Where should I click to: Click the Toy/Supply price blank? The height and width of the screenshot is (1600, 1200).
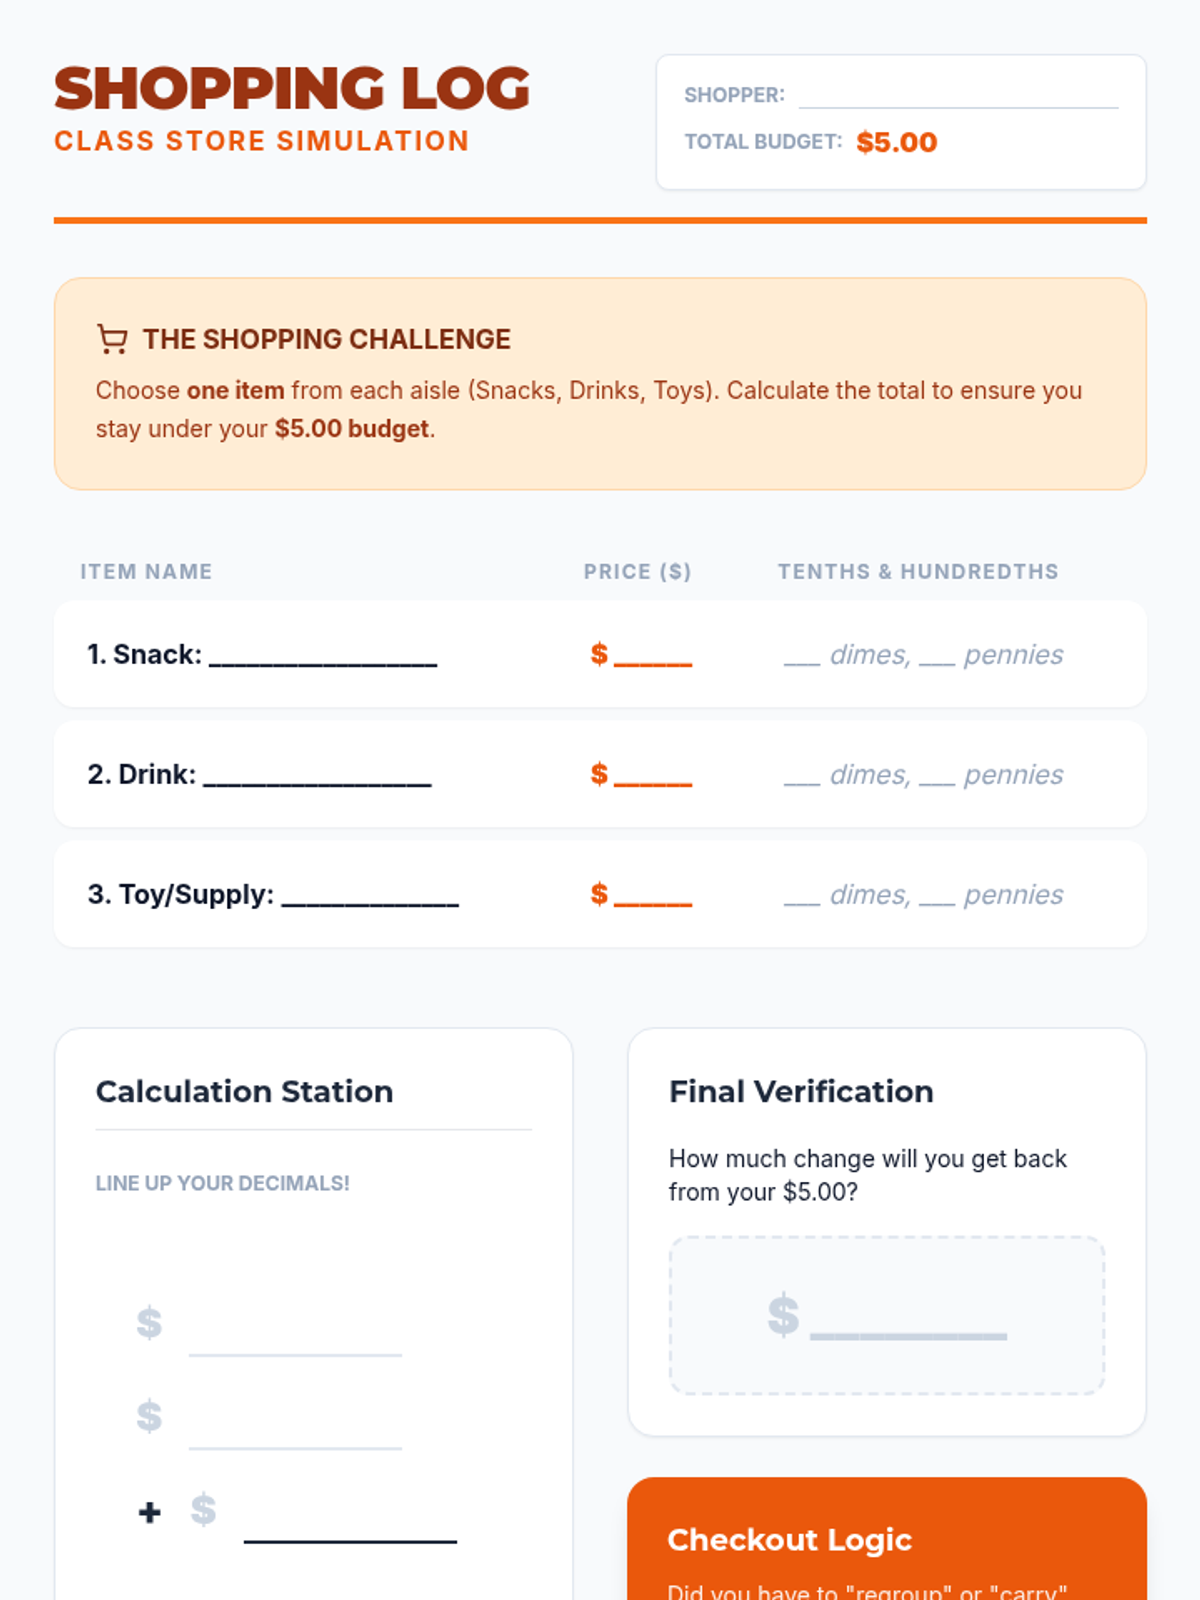point(652,897)
